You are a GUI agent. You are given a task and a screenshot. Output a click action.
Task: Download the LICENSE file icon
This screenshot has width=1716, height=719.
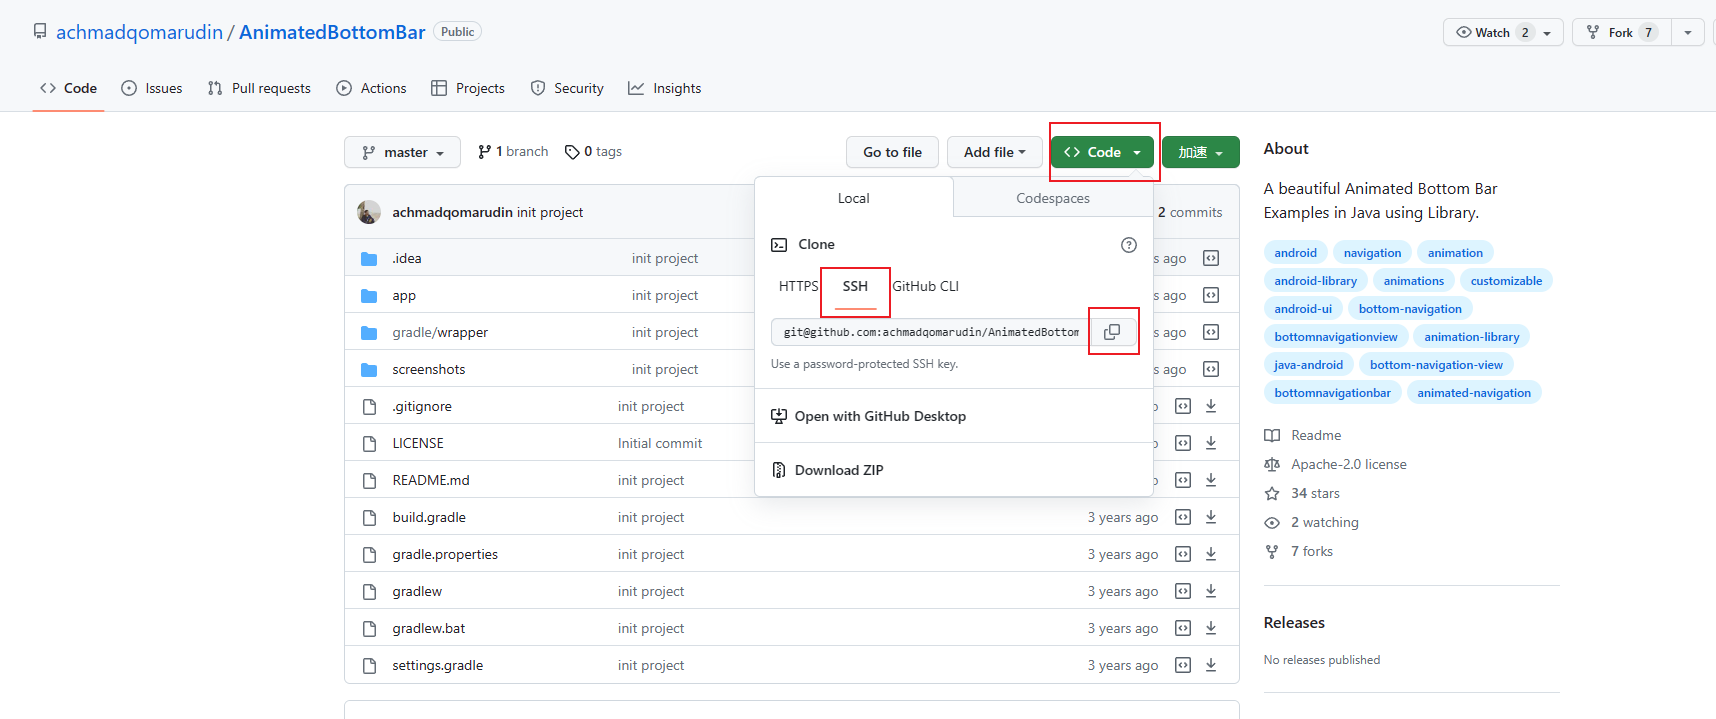pyautogui.click(x=1211, y=443)
